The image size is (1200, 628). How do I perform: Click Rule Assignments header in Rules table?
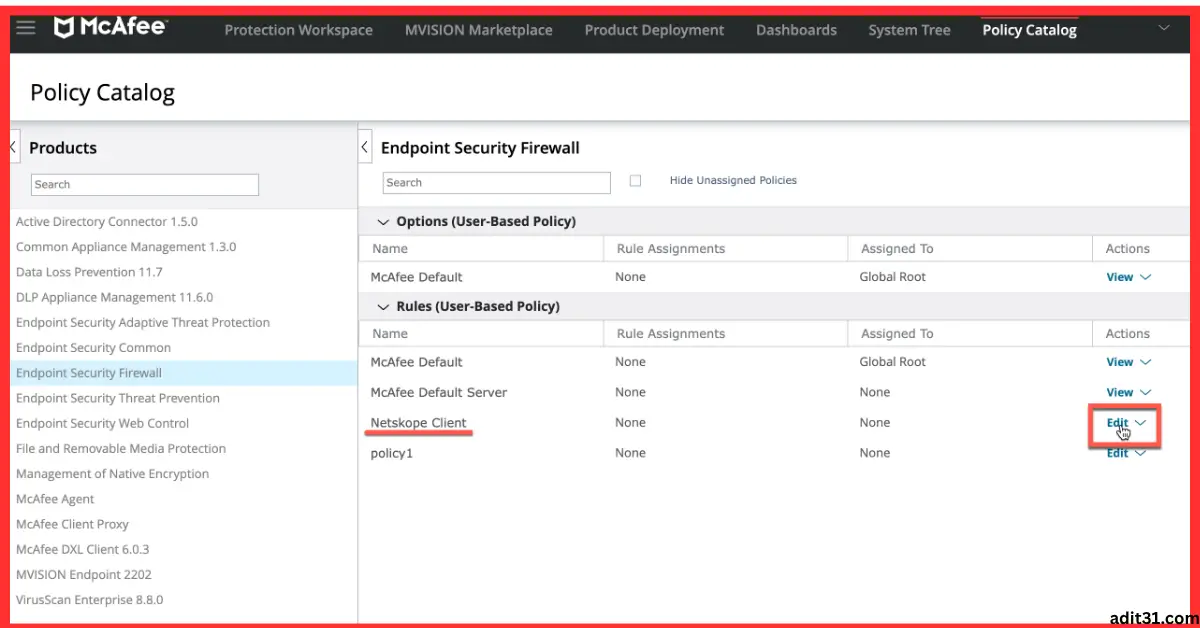pyautogui.click(x=671, y=334)
